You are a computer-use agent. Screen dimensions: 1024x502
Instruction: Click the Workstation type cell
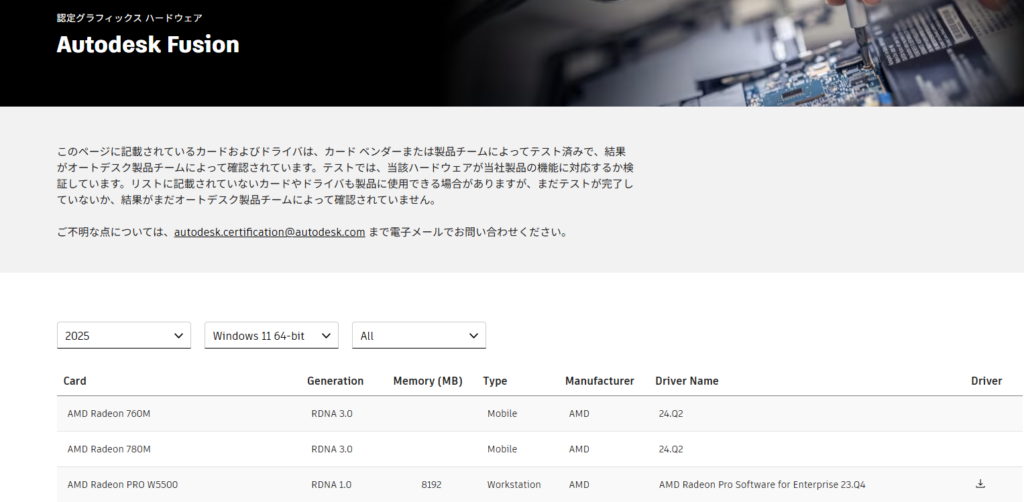pos(514,484)
